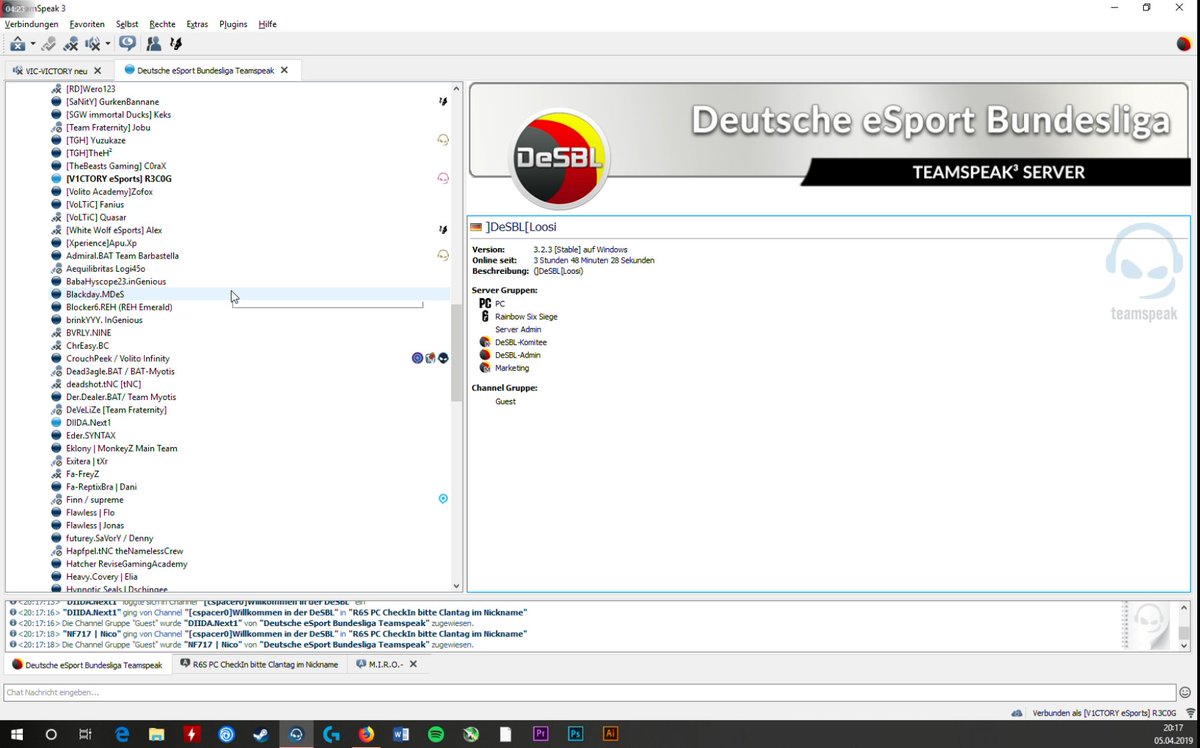1200x748 pixels.
Task: Select user Admiral.BAT Team Barbastella
Action: tap(122, 256)
